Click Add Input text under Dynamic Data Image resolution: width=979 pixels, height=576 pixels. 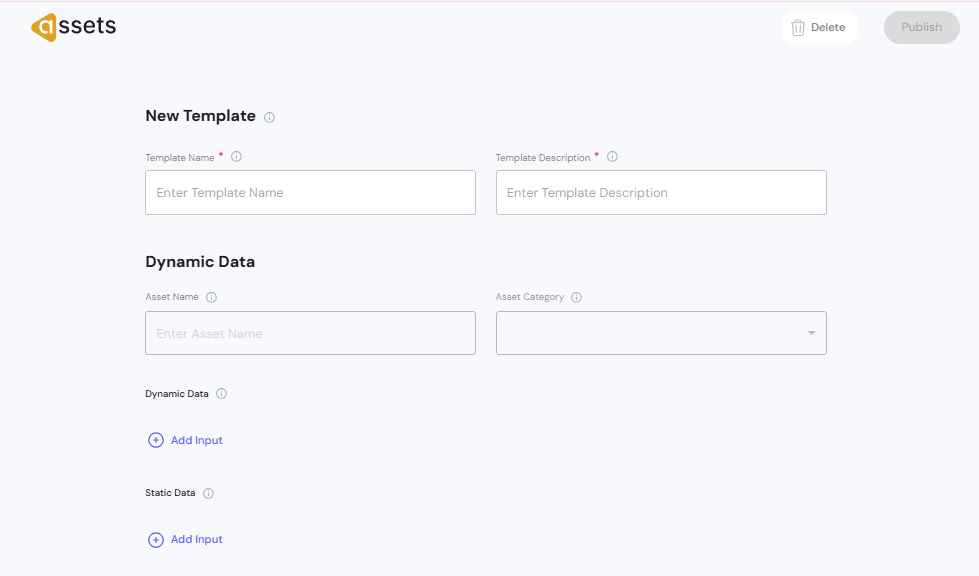click(197, 440)
